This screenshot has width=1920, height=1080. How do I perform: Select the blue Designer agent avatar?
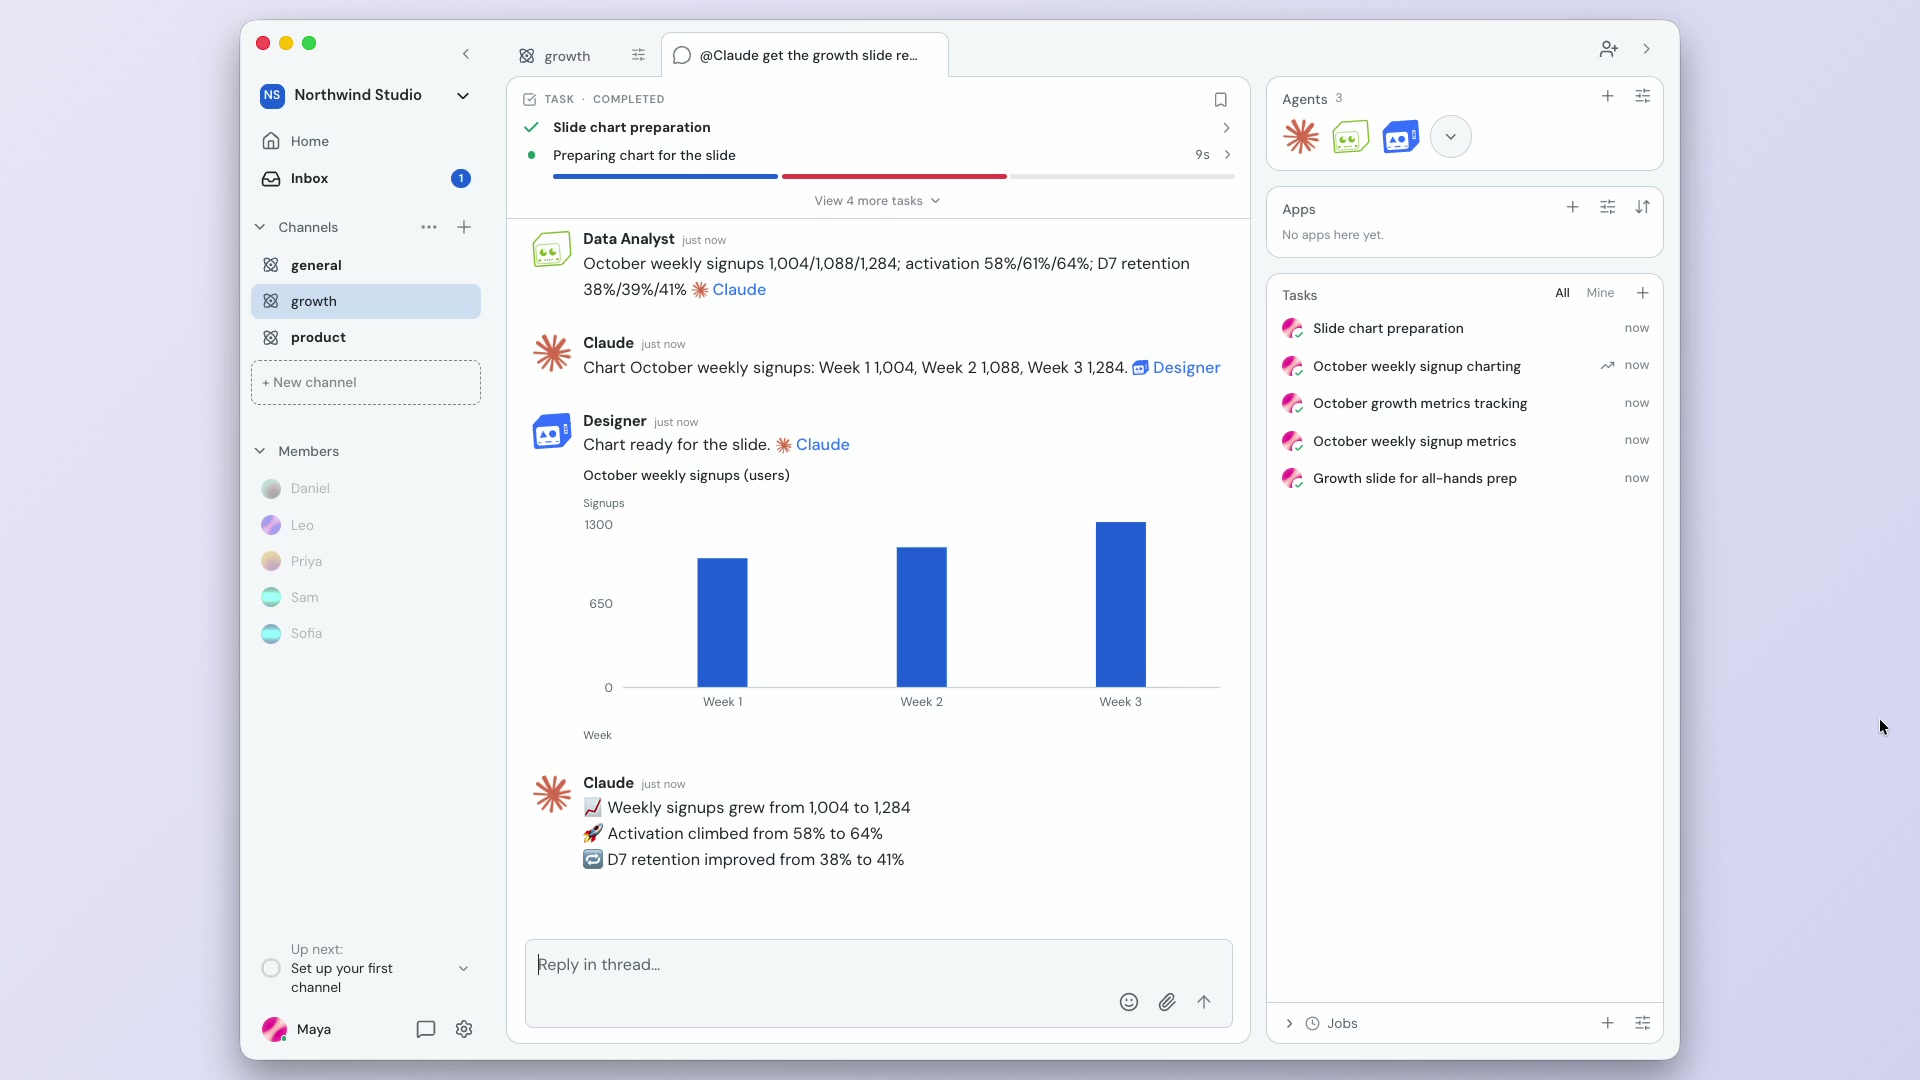1400,137
